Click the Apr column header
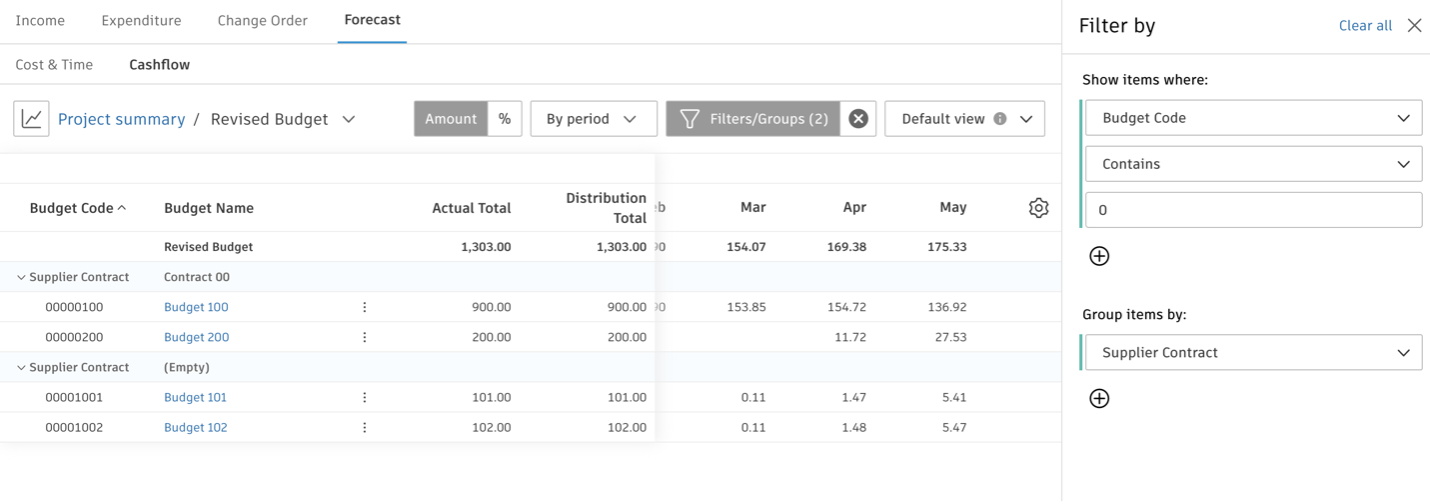This screenshot has height=504, width=1430. [854, 208]
